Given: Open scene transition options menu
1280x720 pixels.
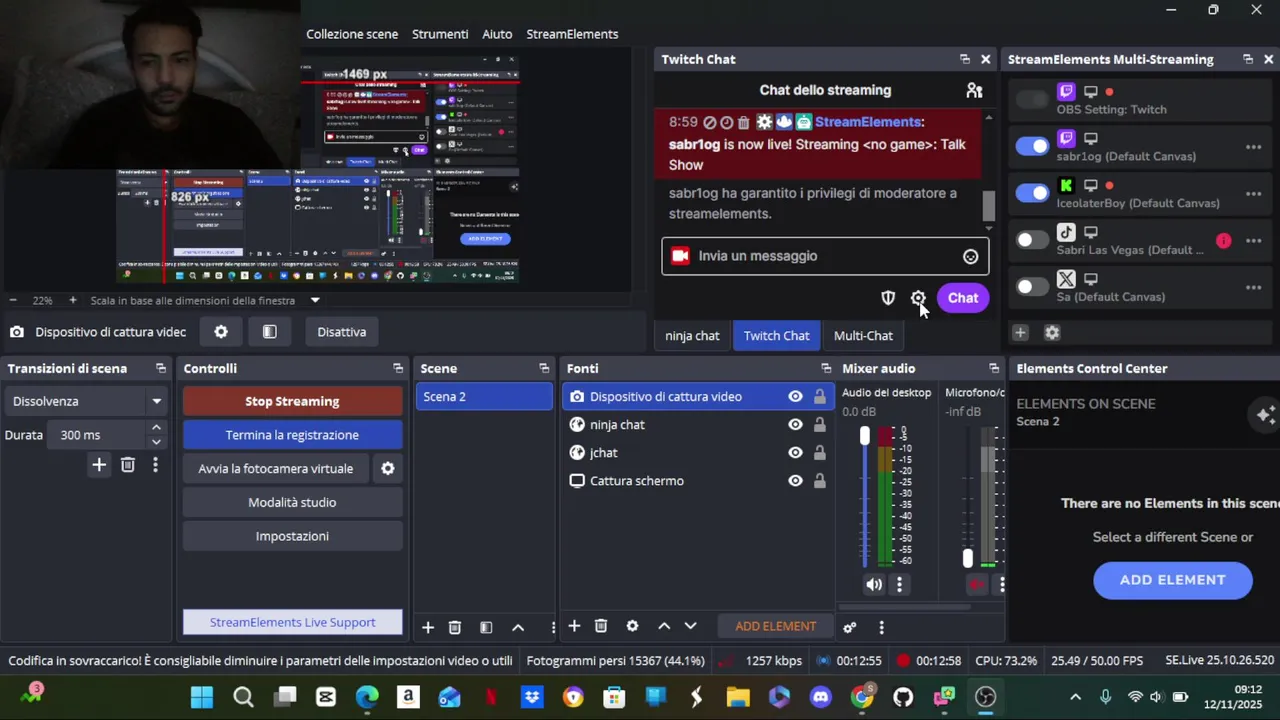Looking at the screenshot, I should click(155, 464).
